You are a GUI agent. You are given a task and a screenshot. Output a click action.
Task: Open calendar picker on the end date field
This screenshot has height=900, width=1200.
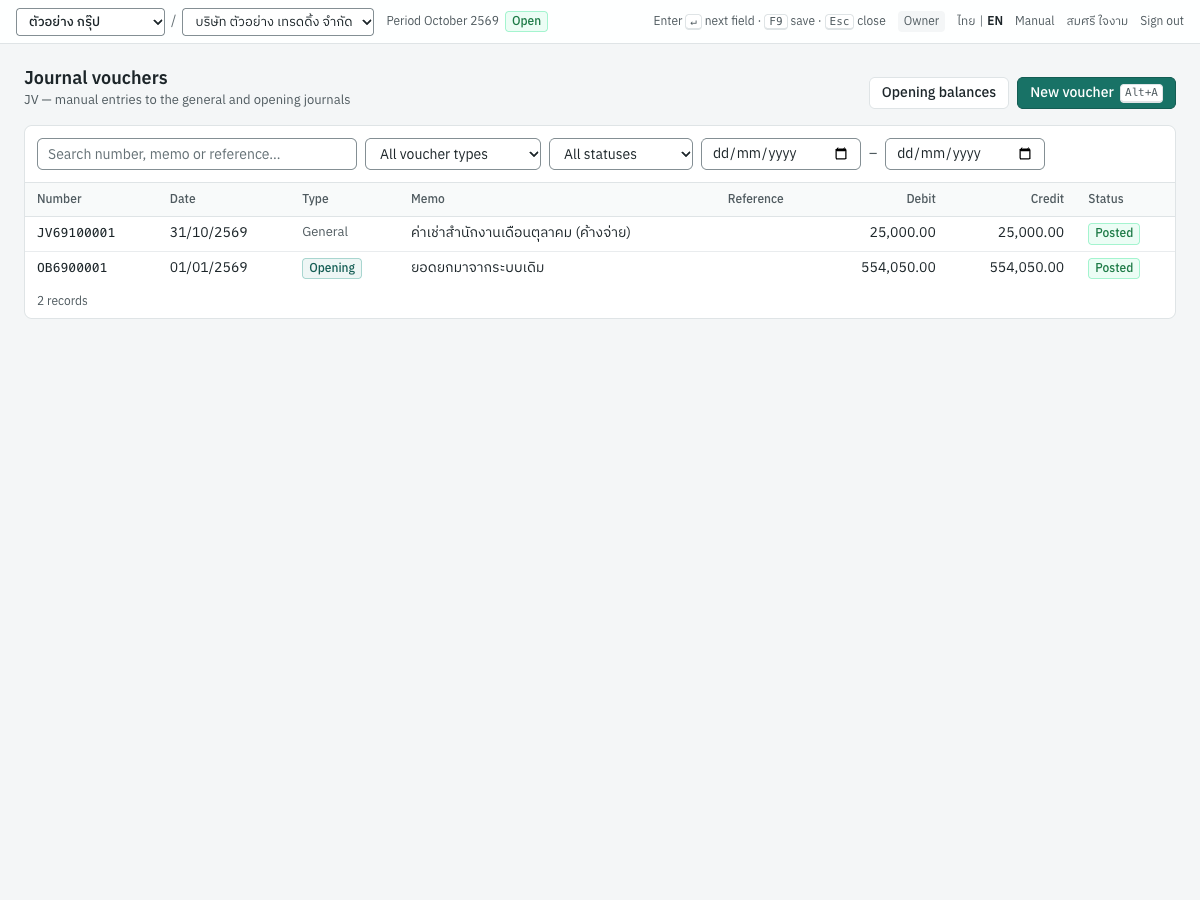point(1025,154)
